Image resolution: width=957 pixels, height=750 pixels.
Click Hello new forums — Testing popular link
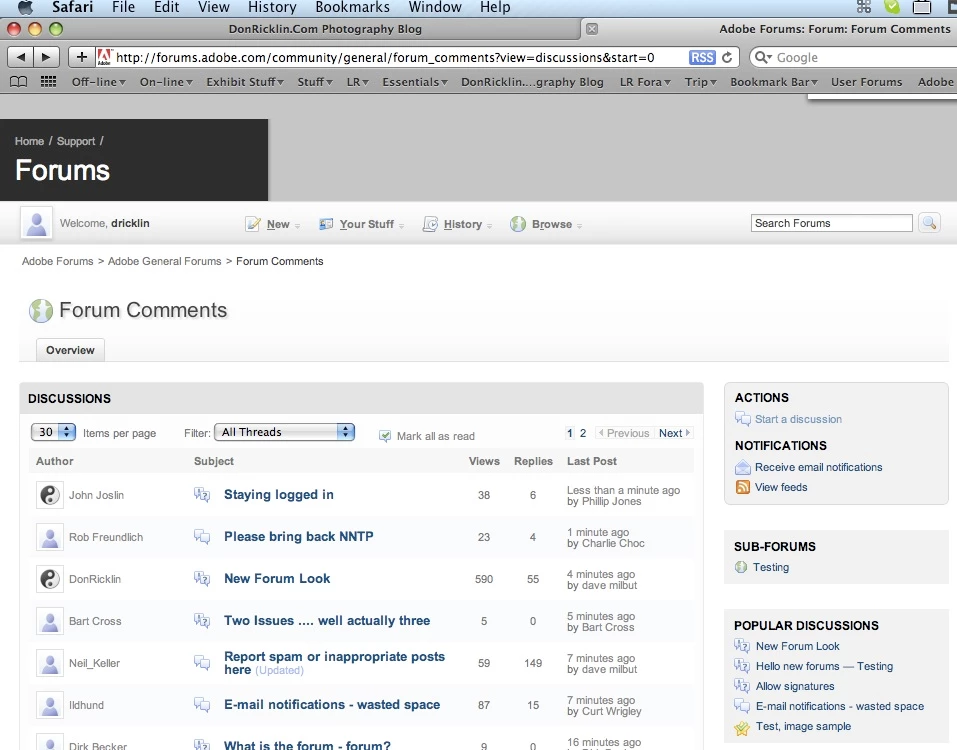tap(825, 666)
